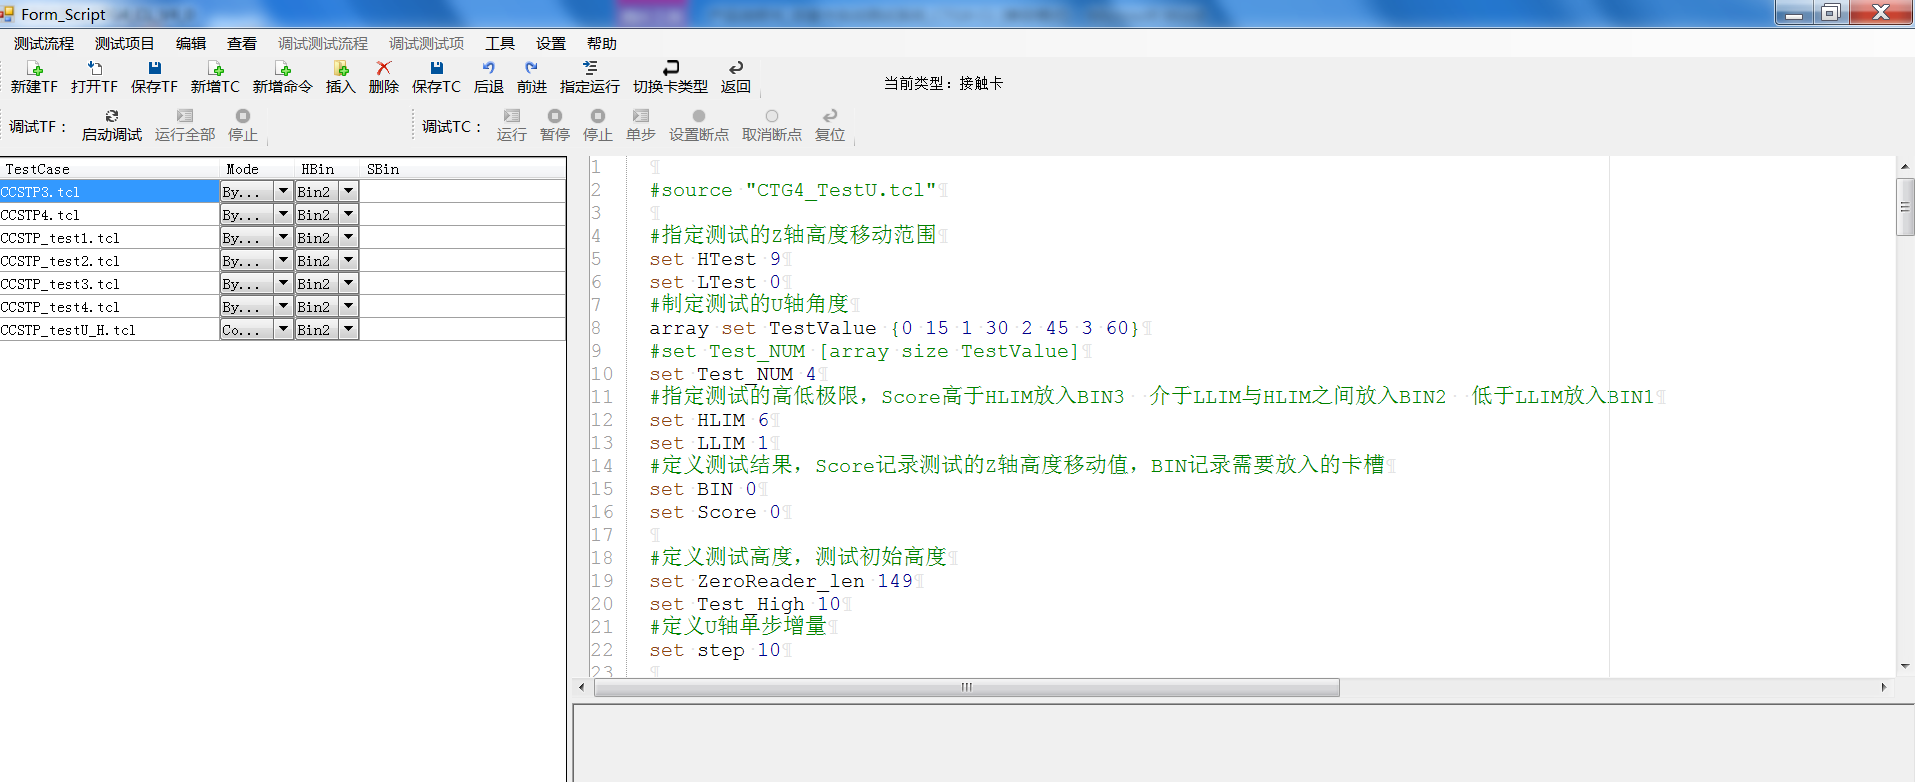Screen dimensions: 1915x782
Task: Open the 工具 menu
Action: tap(500, 44)
